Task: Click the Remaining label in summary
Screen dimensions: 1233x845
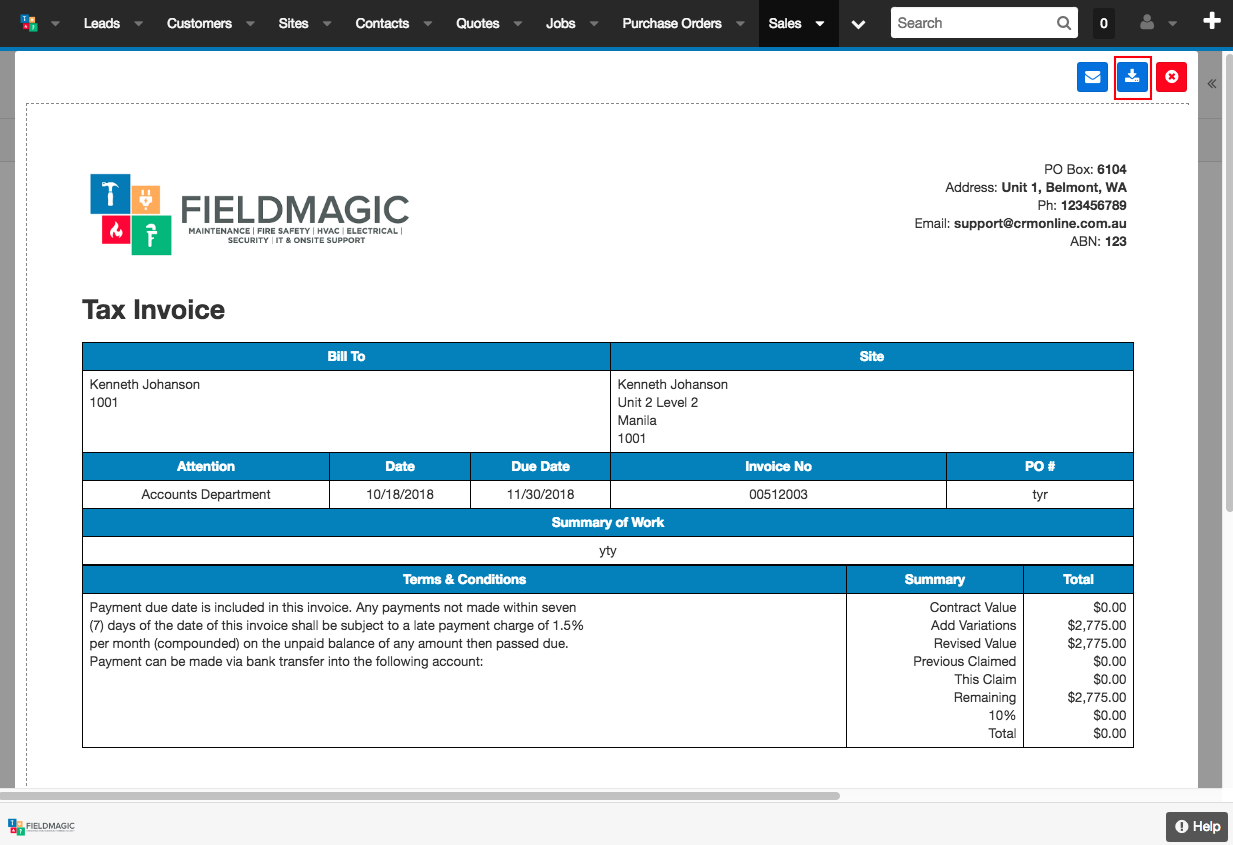Action: click(985, 697)
